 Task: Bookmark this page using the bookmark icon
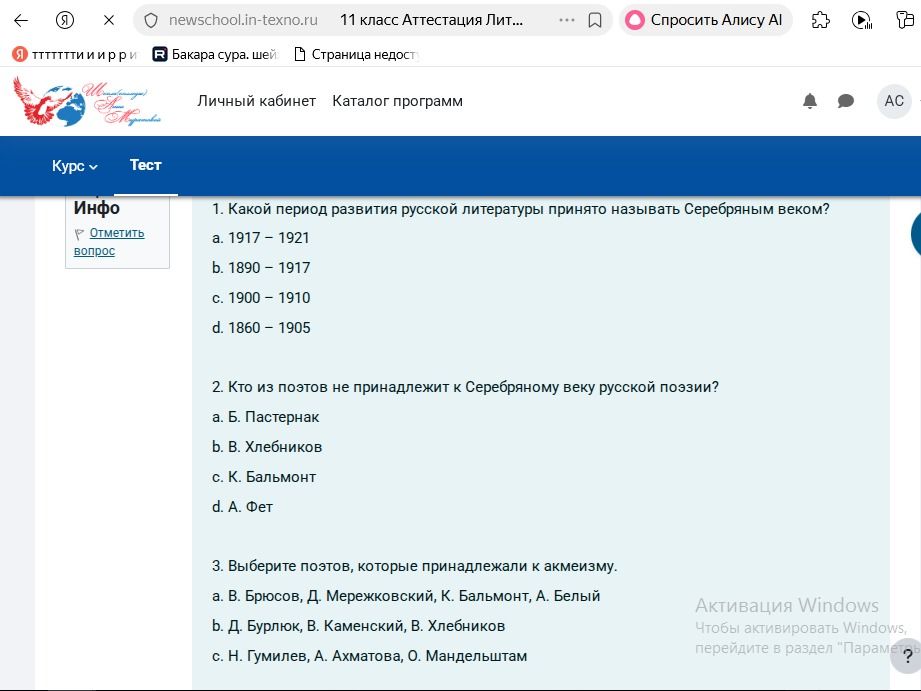594,21
